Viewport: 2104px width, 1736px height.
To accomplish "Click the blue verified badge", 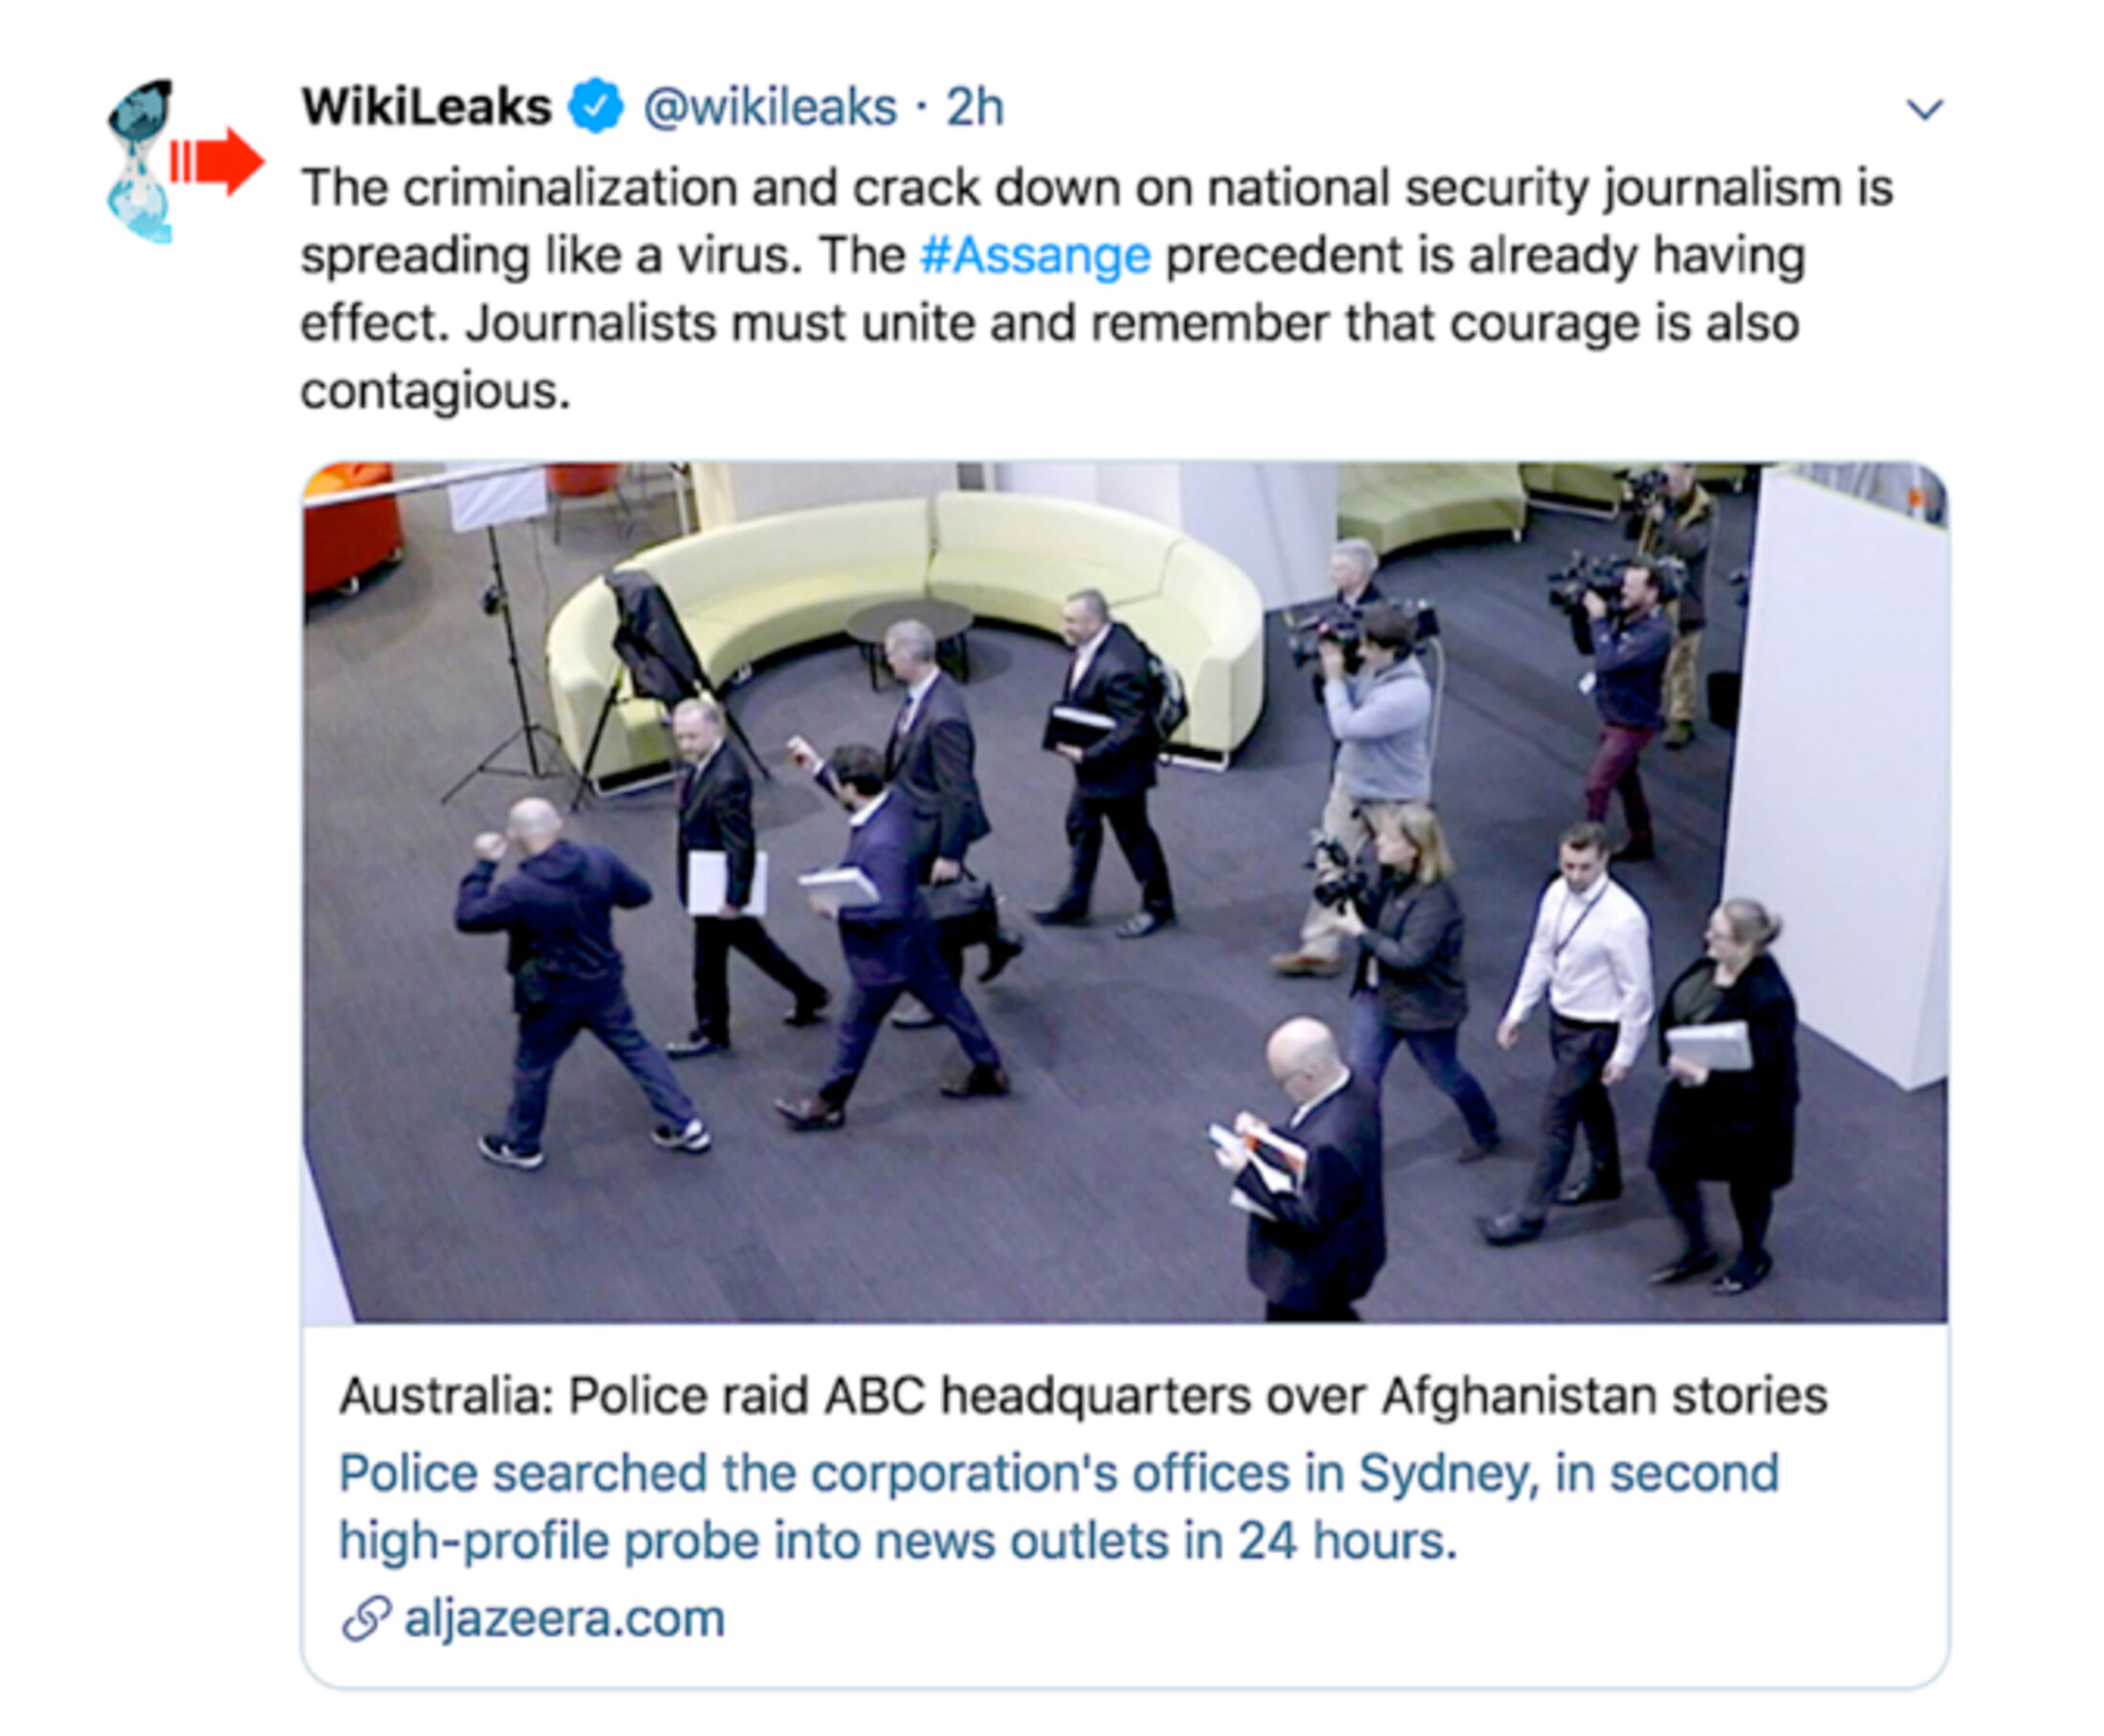I will (x=595, y=106).
